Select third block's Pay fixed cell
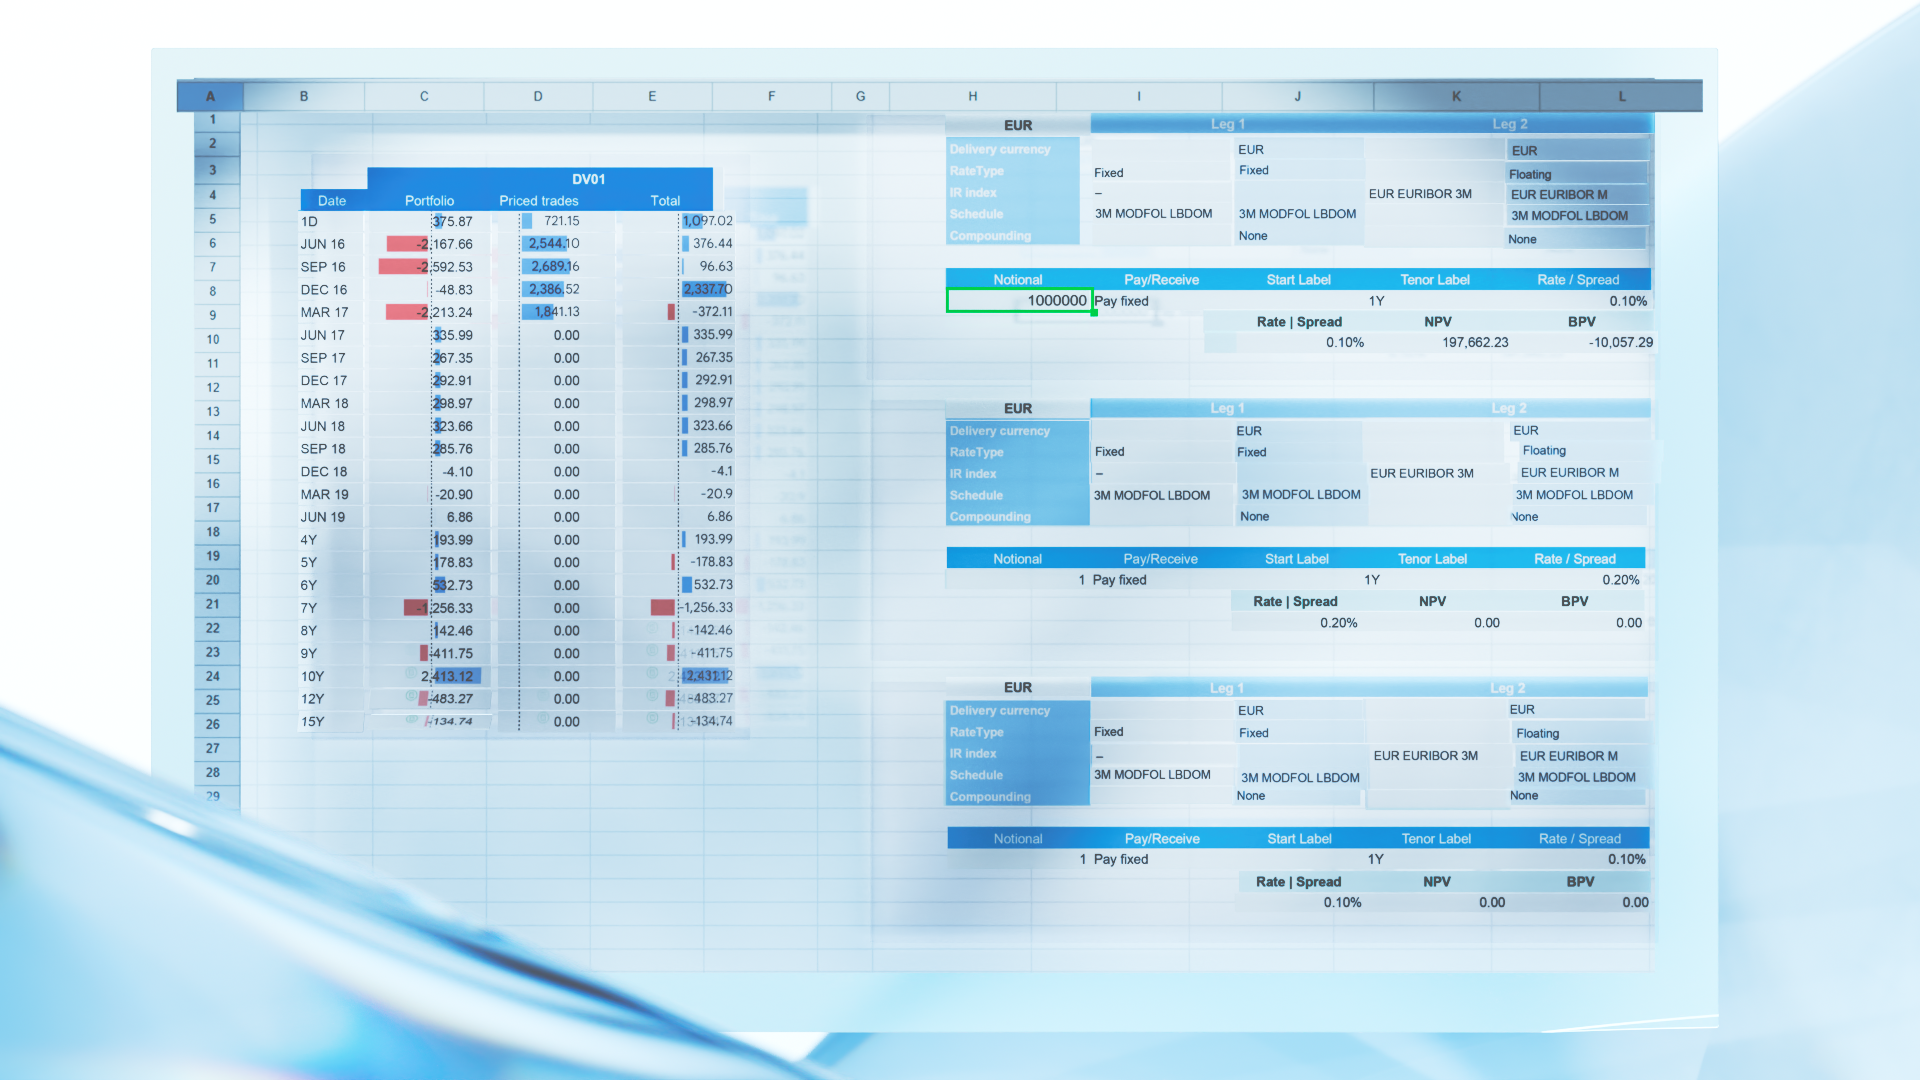Viewport: 1920px width, 1080px height. [x=1120, y=859]
